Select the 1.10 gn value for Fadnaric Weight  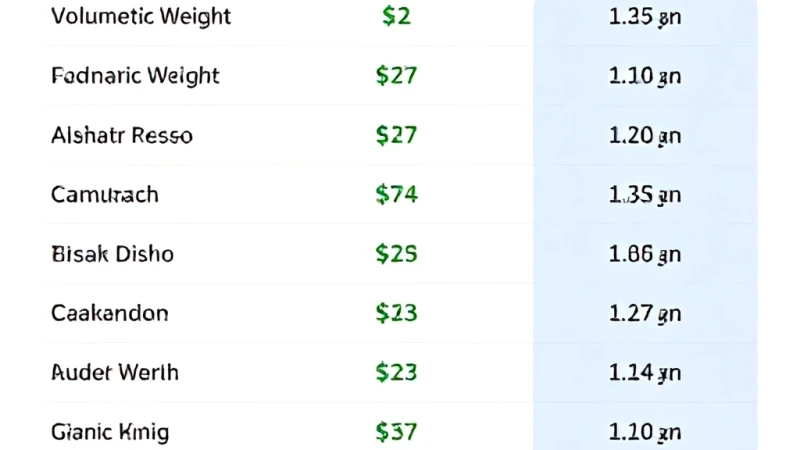tap(645, 77)
